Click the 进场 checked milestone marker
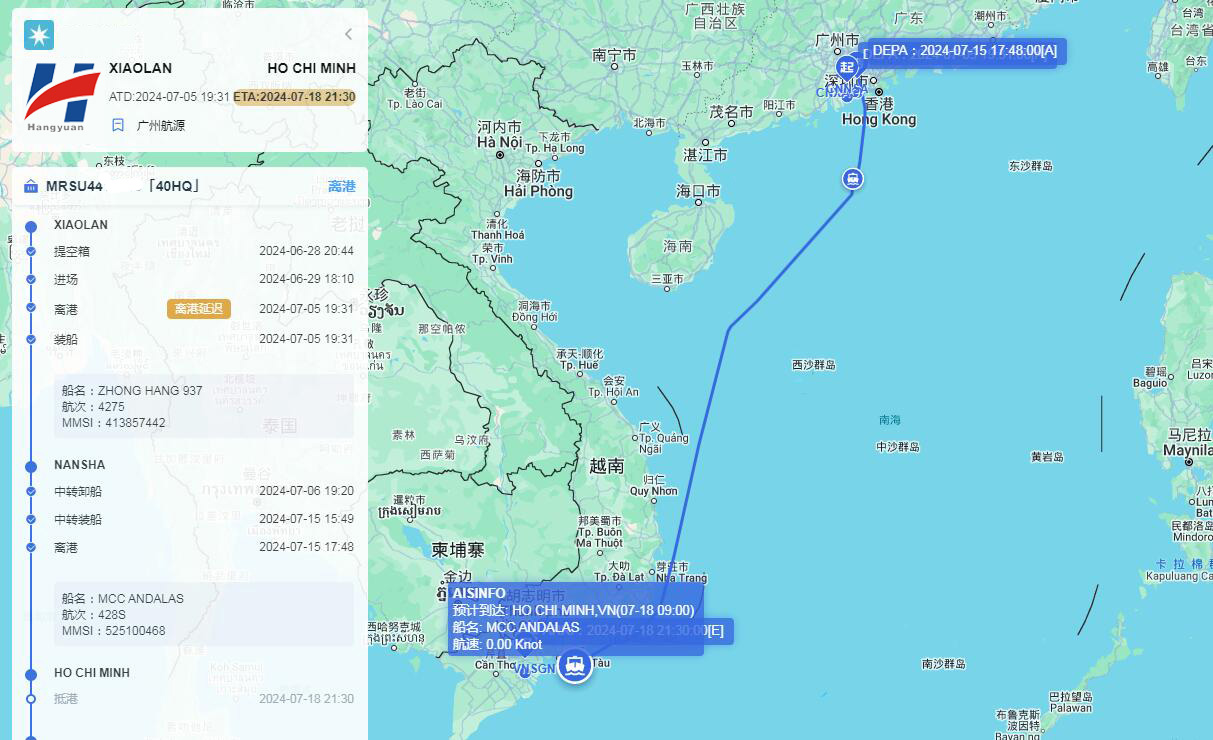 tap(31, 279)
